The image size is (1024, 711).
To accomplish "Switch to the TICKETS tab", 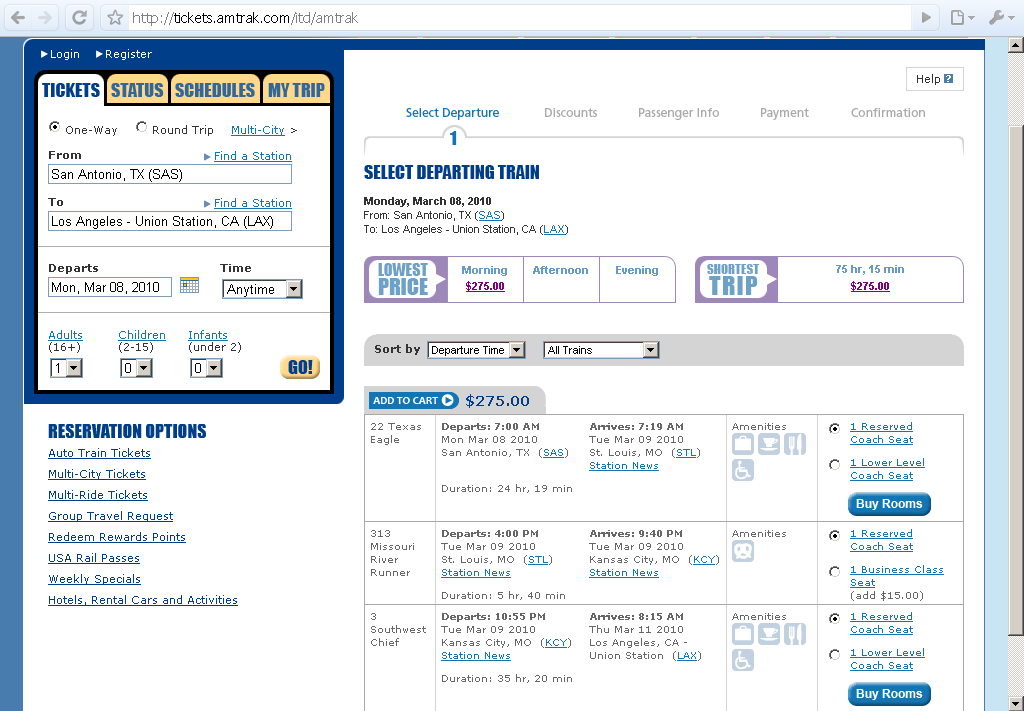I will (x=71, y=89).
